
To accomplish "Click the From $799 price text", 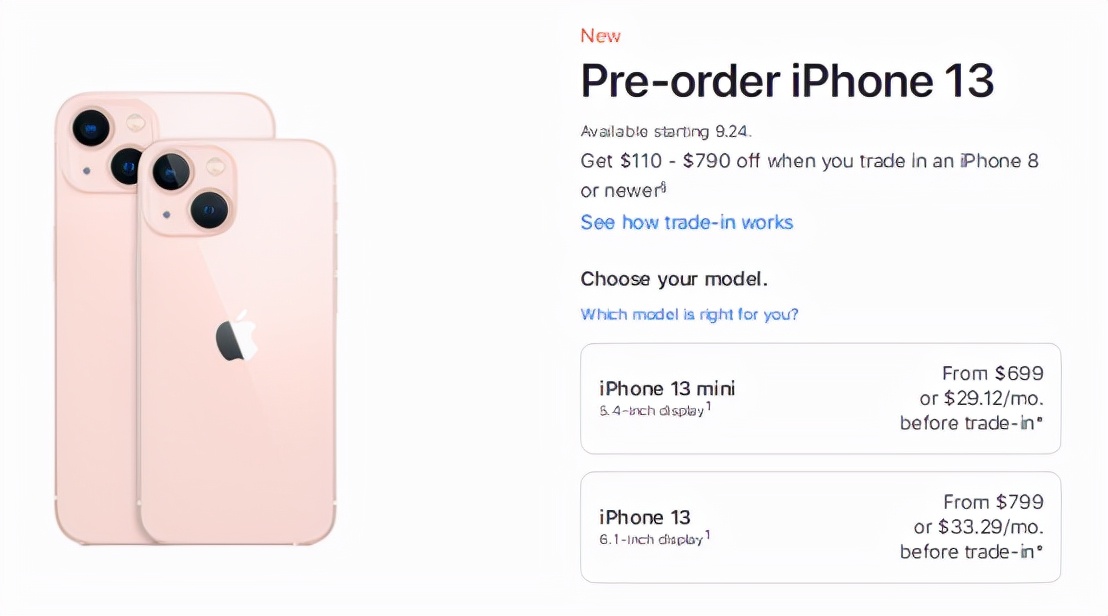I will tap(993, 502).
